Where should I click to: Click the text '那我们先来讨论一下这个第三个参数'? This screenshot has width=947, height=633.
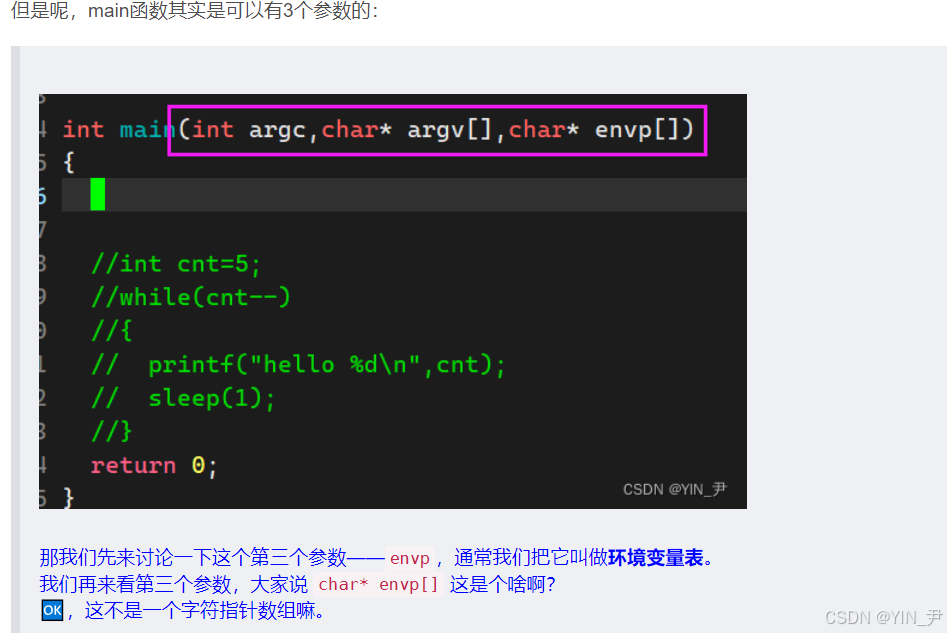pyautogui.click(x=193, y=557)
